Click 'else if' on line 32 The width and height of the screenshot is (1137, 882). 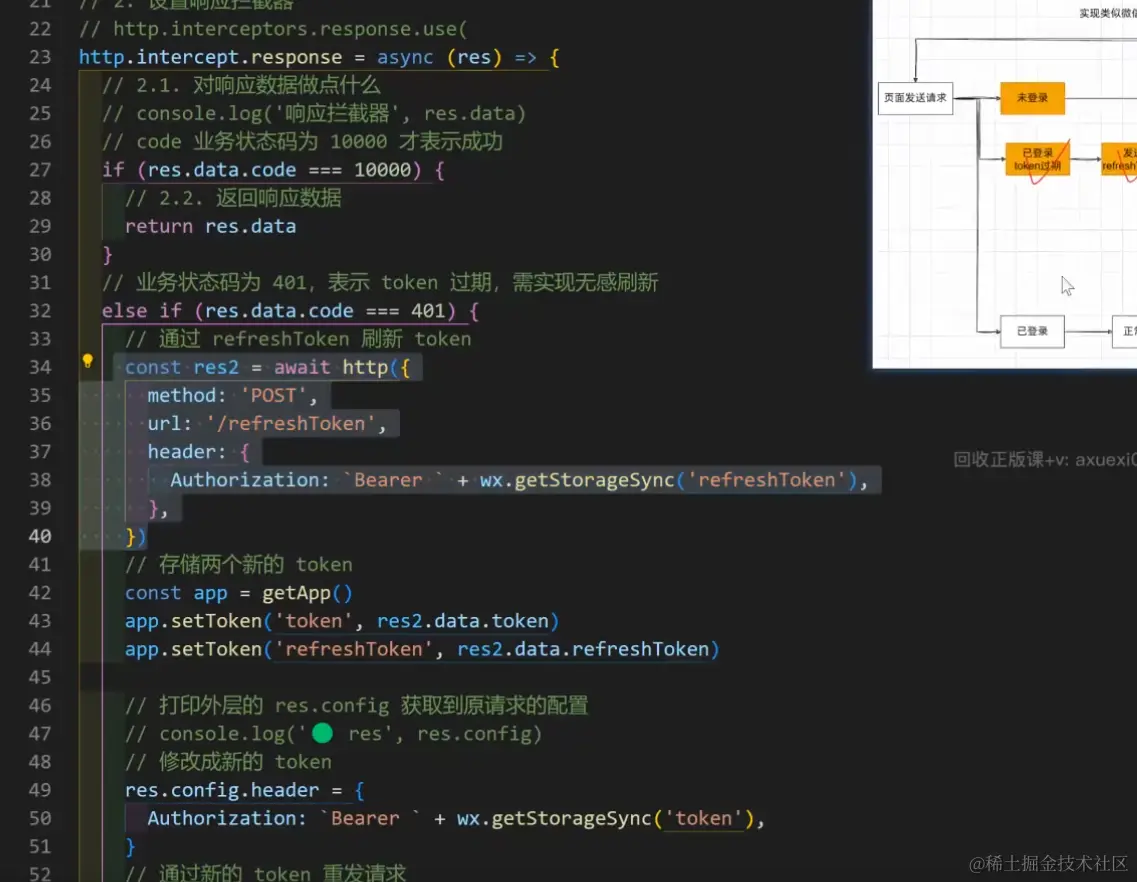[x=141, y=311]
